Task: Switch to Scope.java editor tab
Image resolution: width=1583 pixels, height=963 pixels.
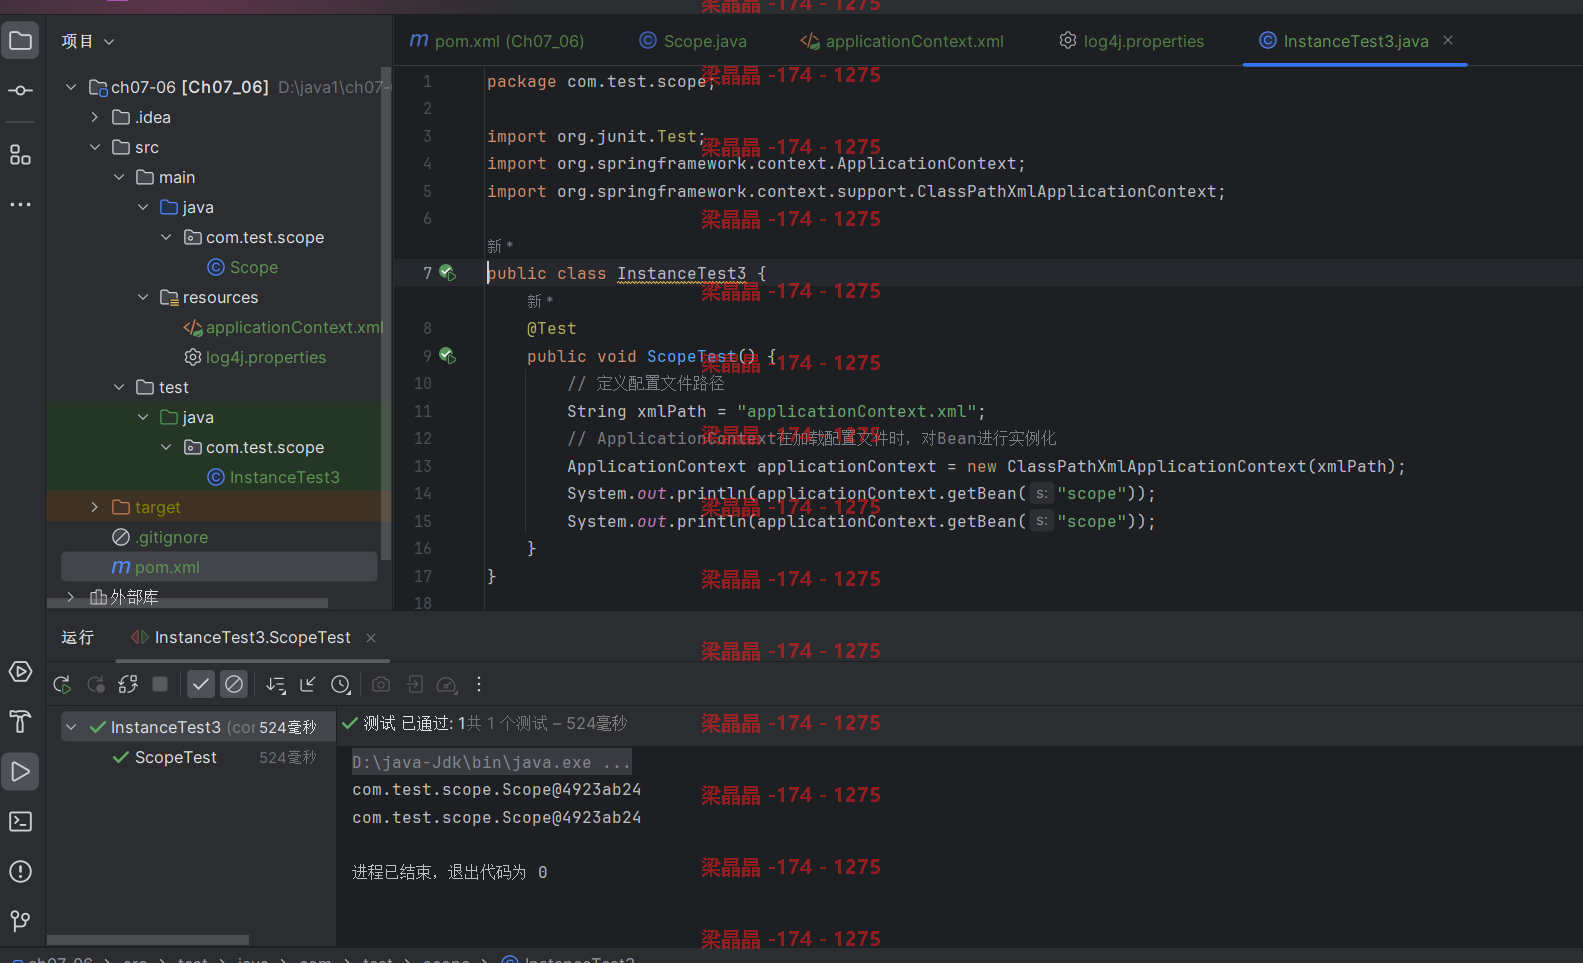Action: coord(693,41)
